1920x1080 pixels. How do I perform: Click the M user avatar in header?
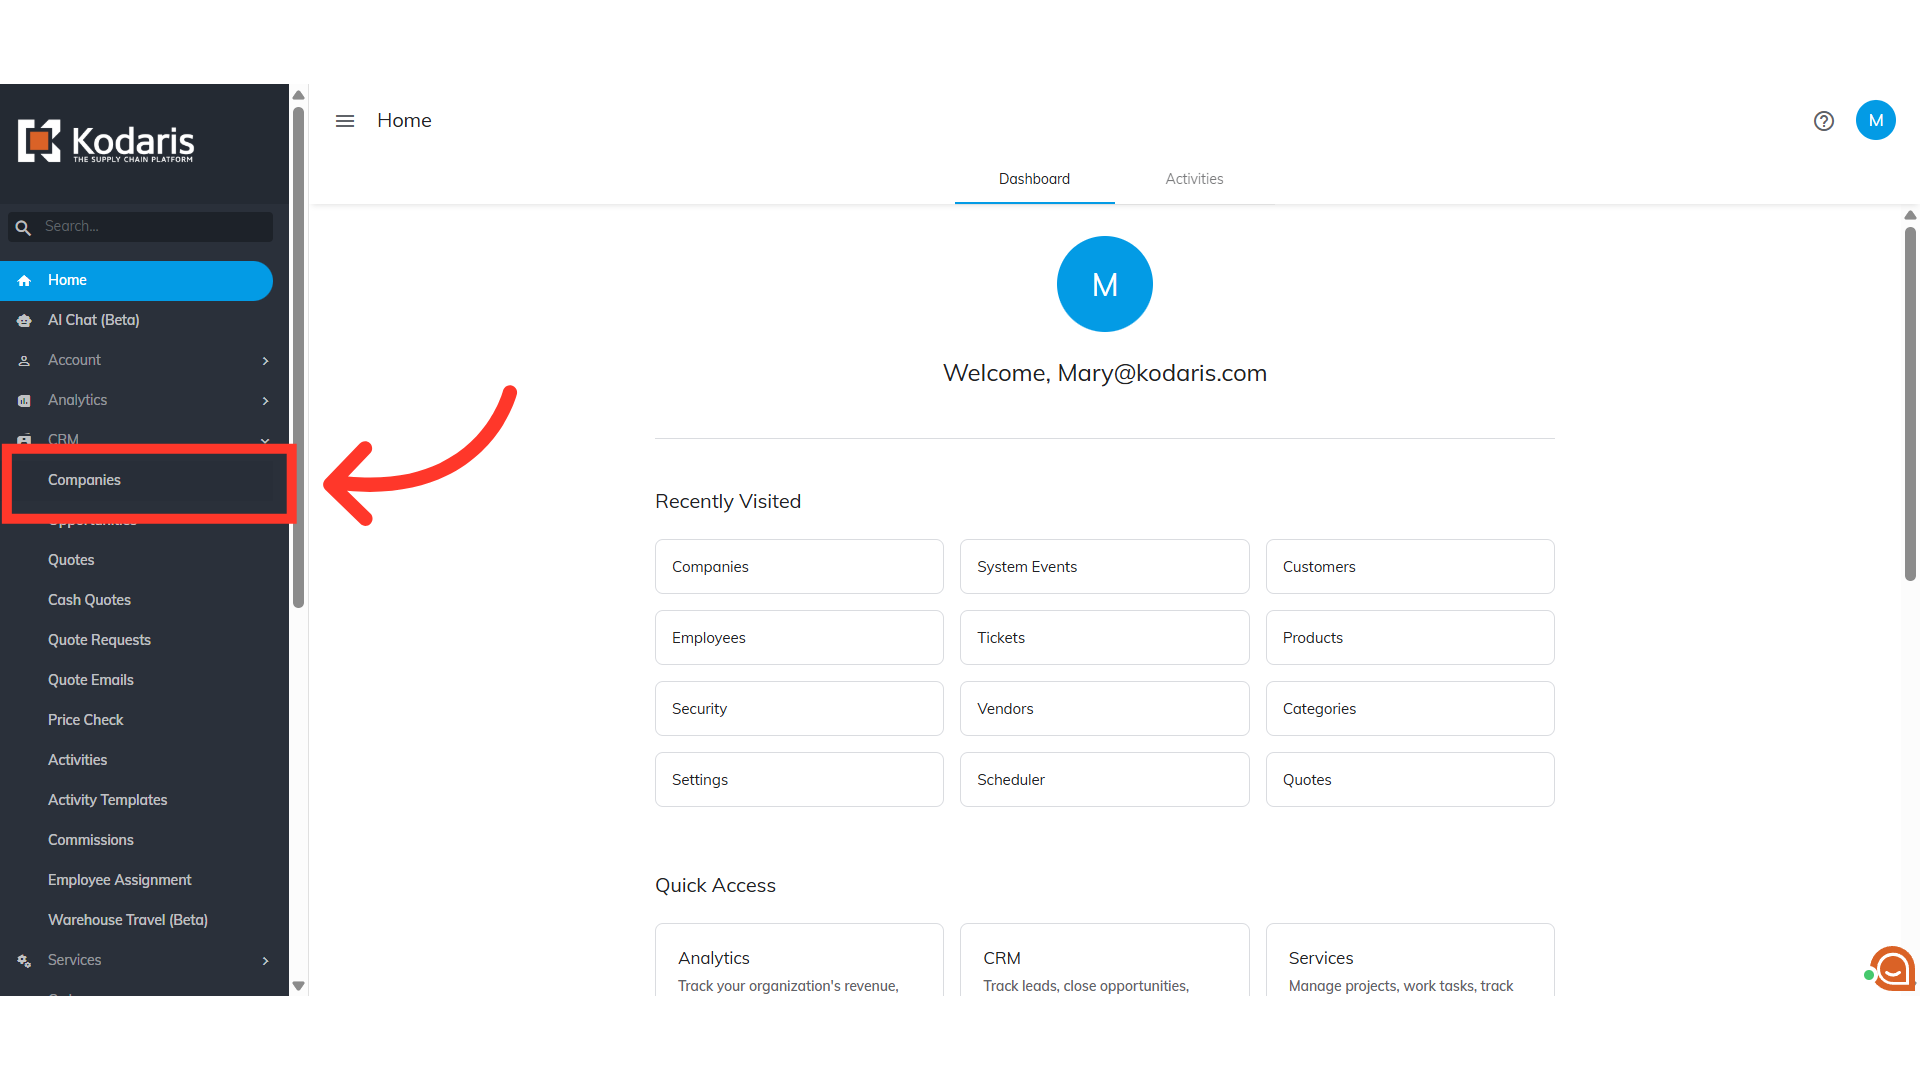(1875, 121)
